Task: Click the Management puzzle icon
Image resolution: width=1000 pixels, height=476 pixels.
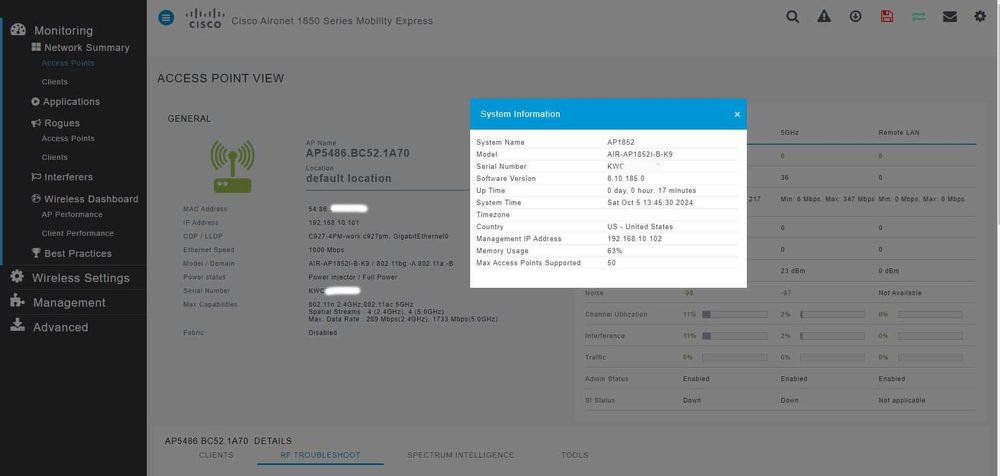Action: tap(17, 301)
